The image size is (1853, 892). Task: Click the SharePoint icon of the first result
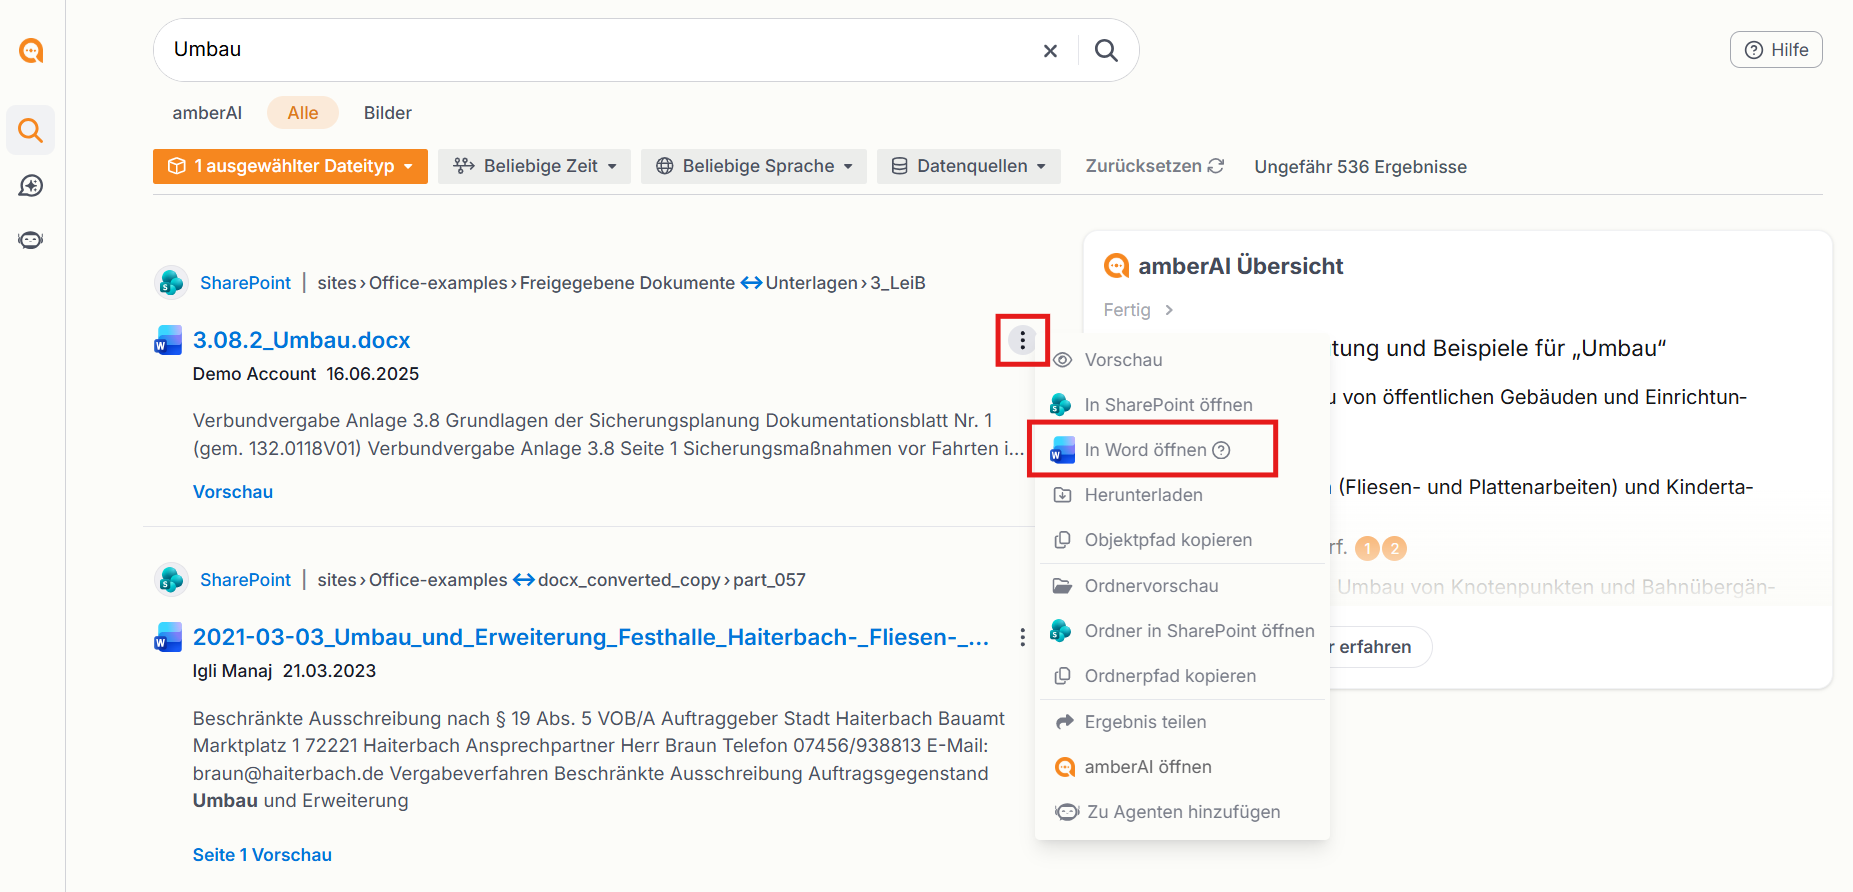(x=172, y=283)
